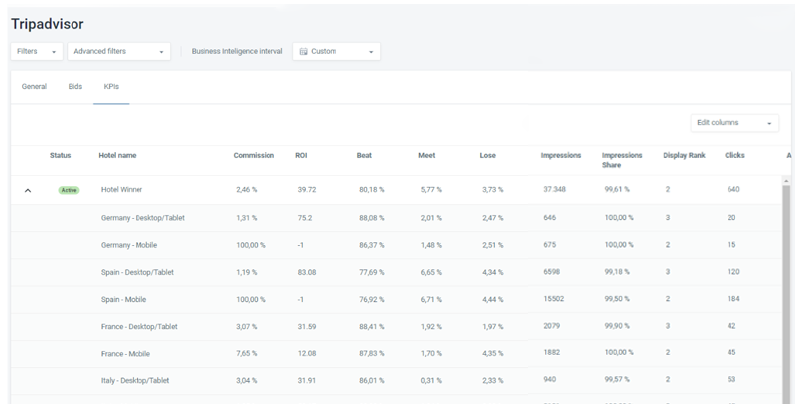Select the Germany - Desktop/Tablet row

pyautogui.click(x=396, y=218)
